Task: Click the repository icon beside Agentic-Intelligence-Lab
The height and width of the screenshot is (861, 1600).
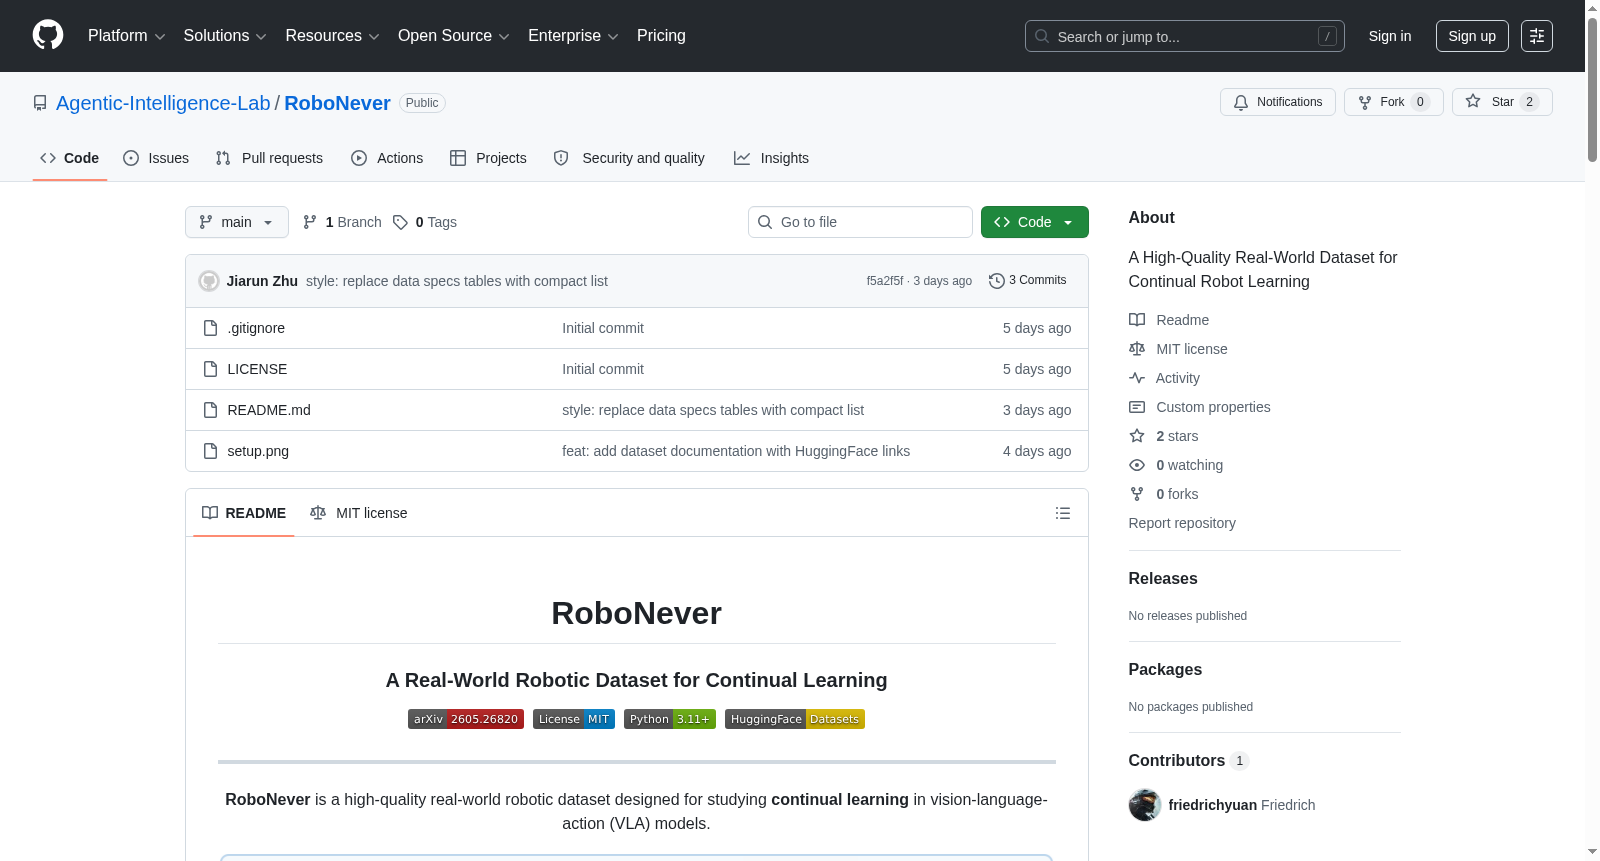Action: pos(40,103)
